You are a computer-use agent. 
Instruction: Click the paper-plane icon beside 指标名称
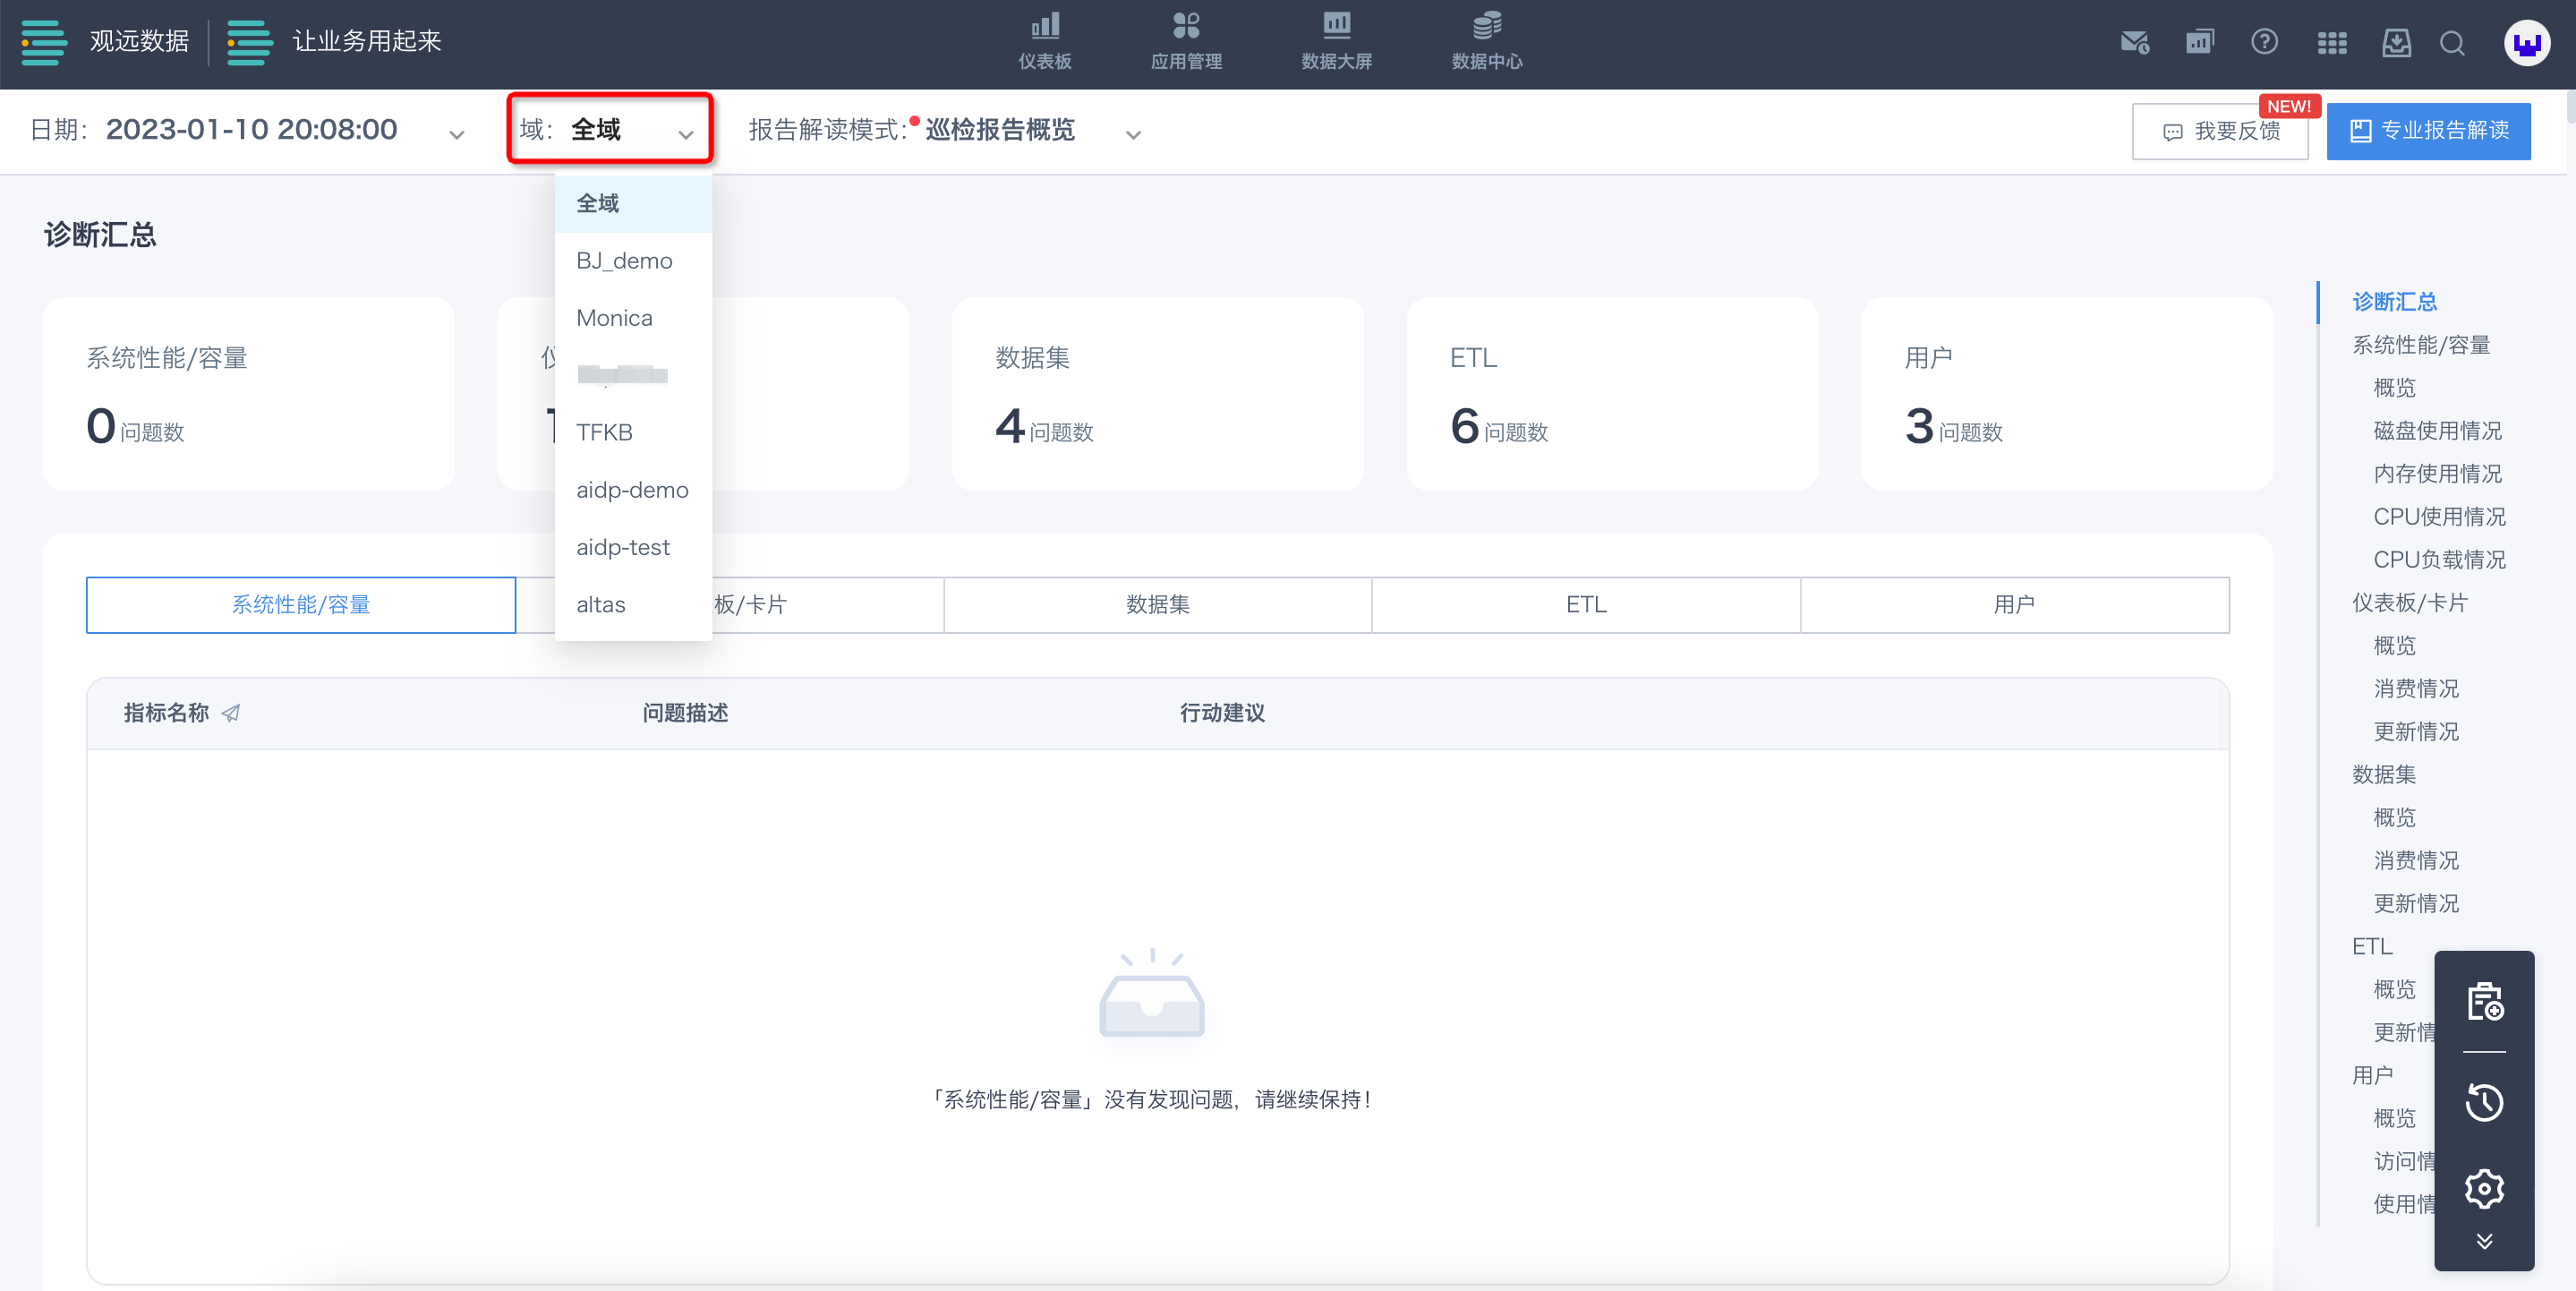pos(231,713)
